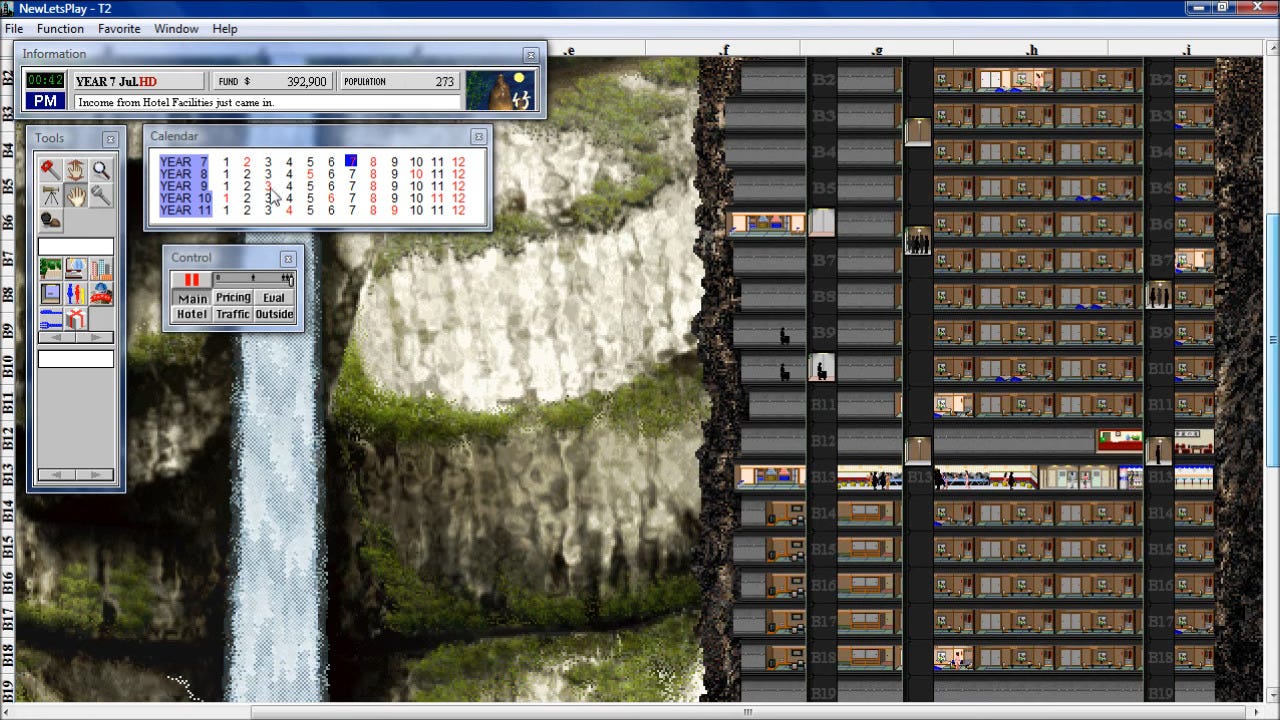
Task: Click the POPULATION 273 readout
Action: [398, 81]
